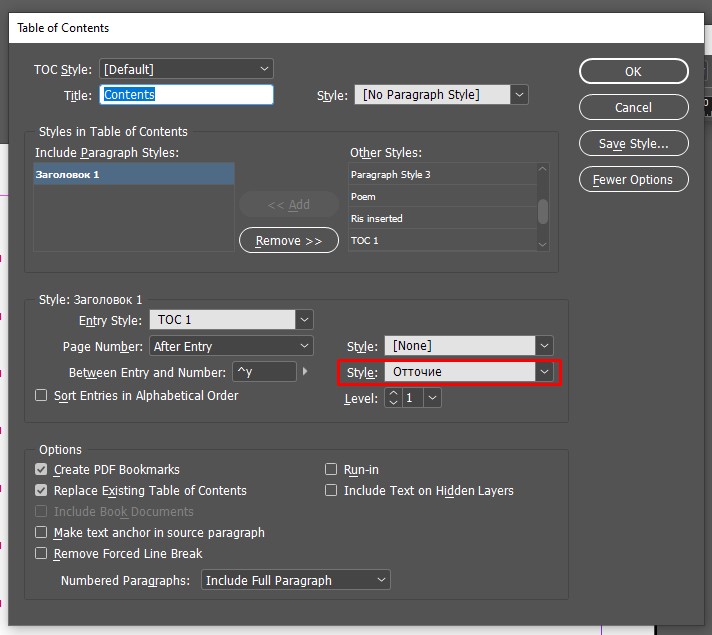Click the OK button
The height and width of the screenshot is (635, 712).
pyautogui.click(x=633, y=71)
